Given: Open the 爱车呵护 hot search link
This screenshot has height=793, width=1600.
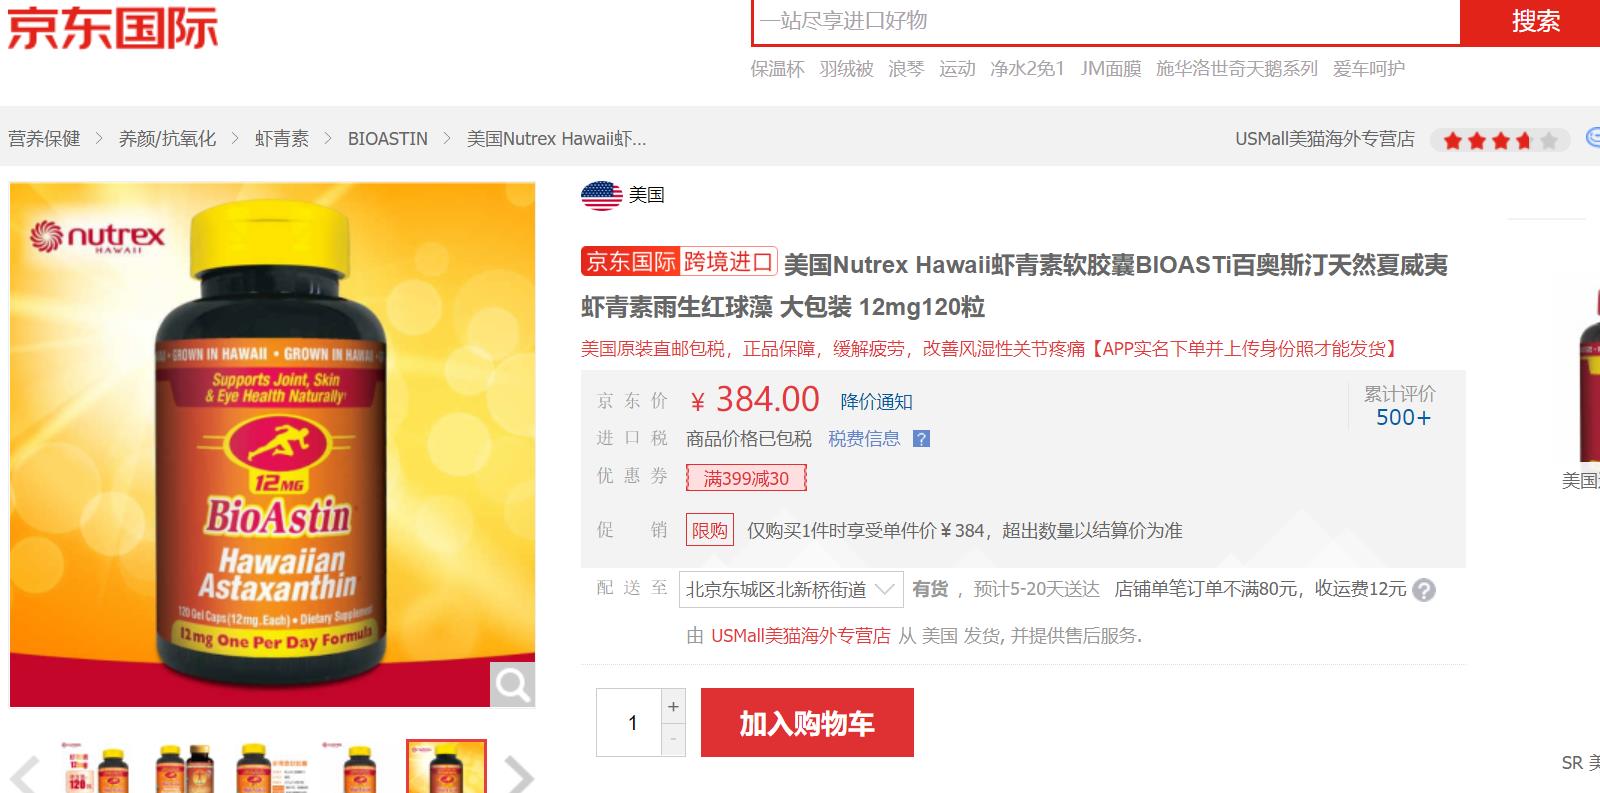Looking at the screenshot, I should (1369, 69).
